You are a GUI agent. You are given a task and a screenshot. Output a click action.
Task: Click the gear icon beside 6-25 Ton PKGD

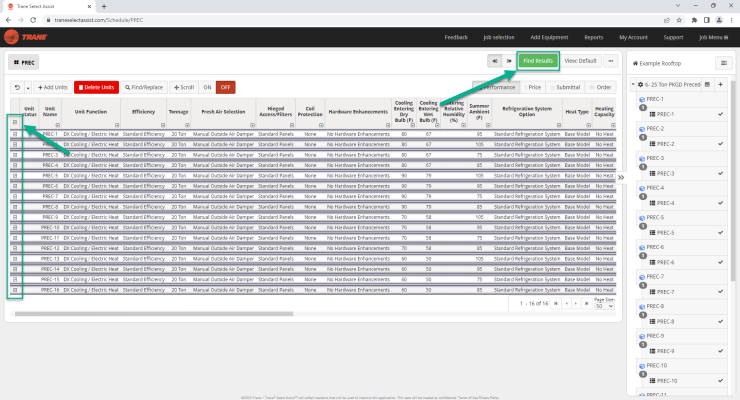pos(640,84)
